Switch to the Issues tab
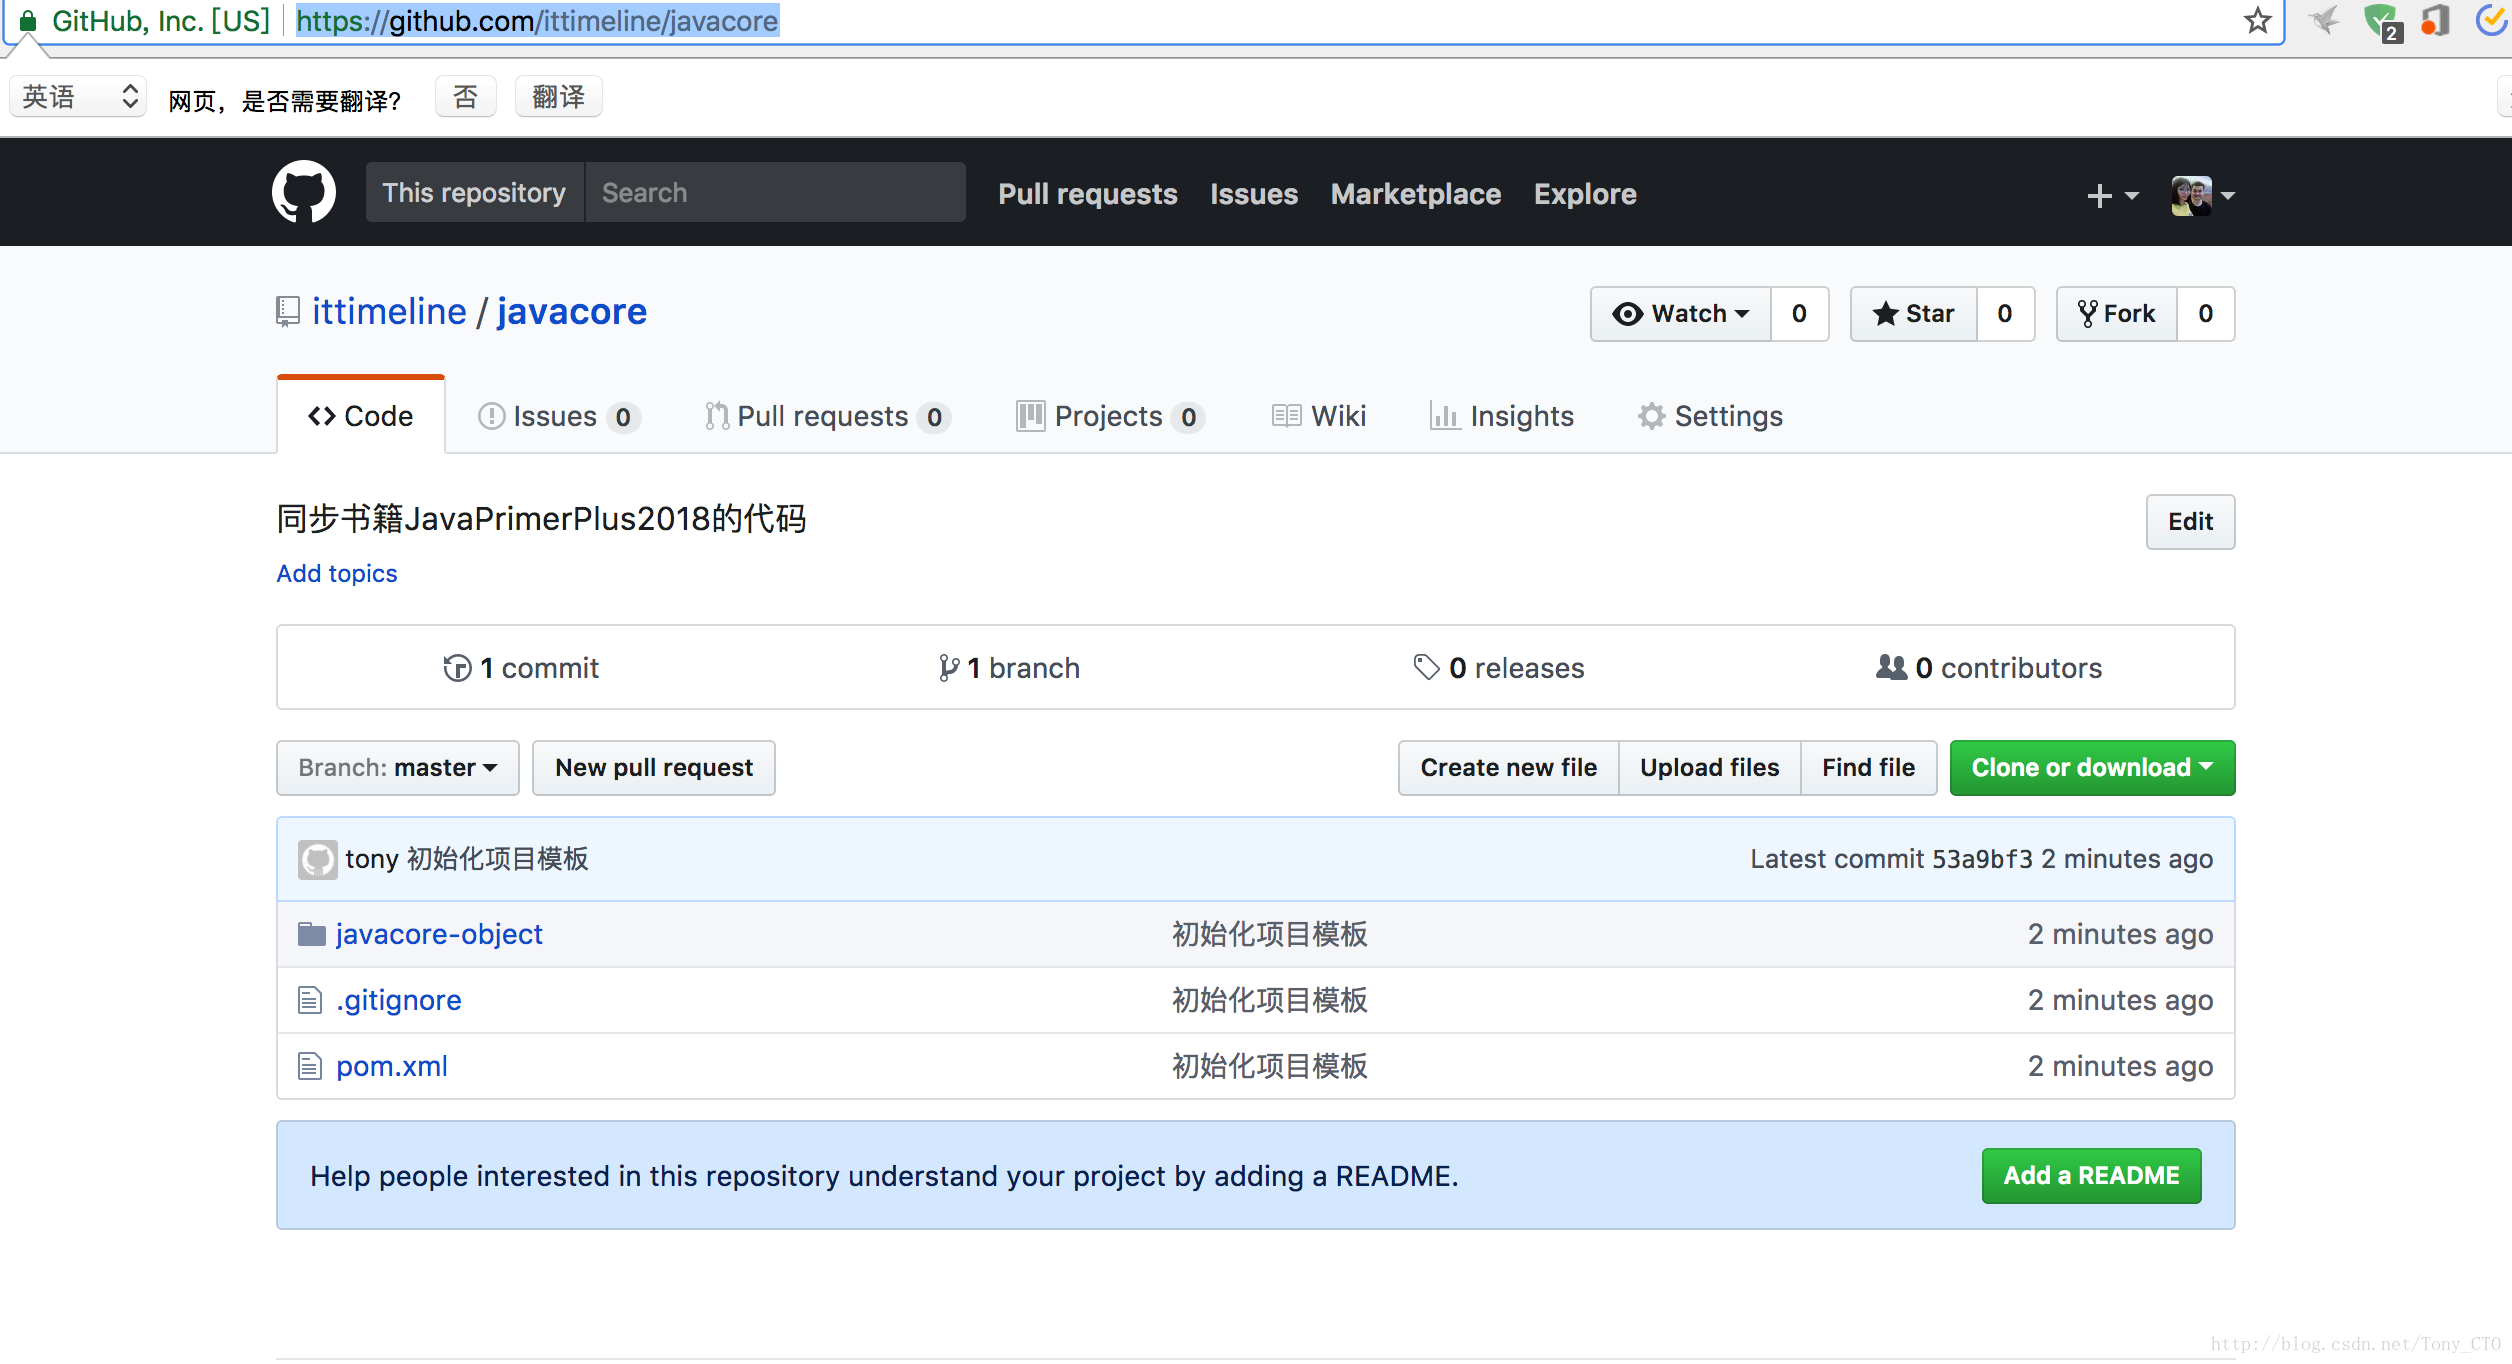The height and width of the screenshot is (1364, 2512). click(559, 416)
